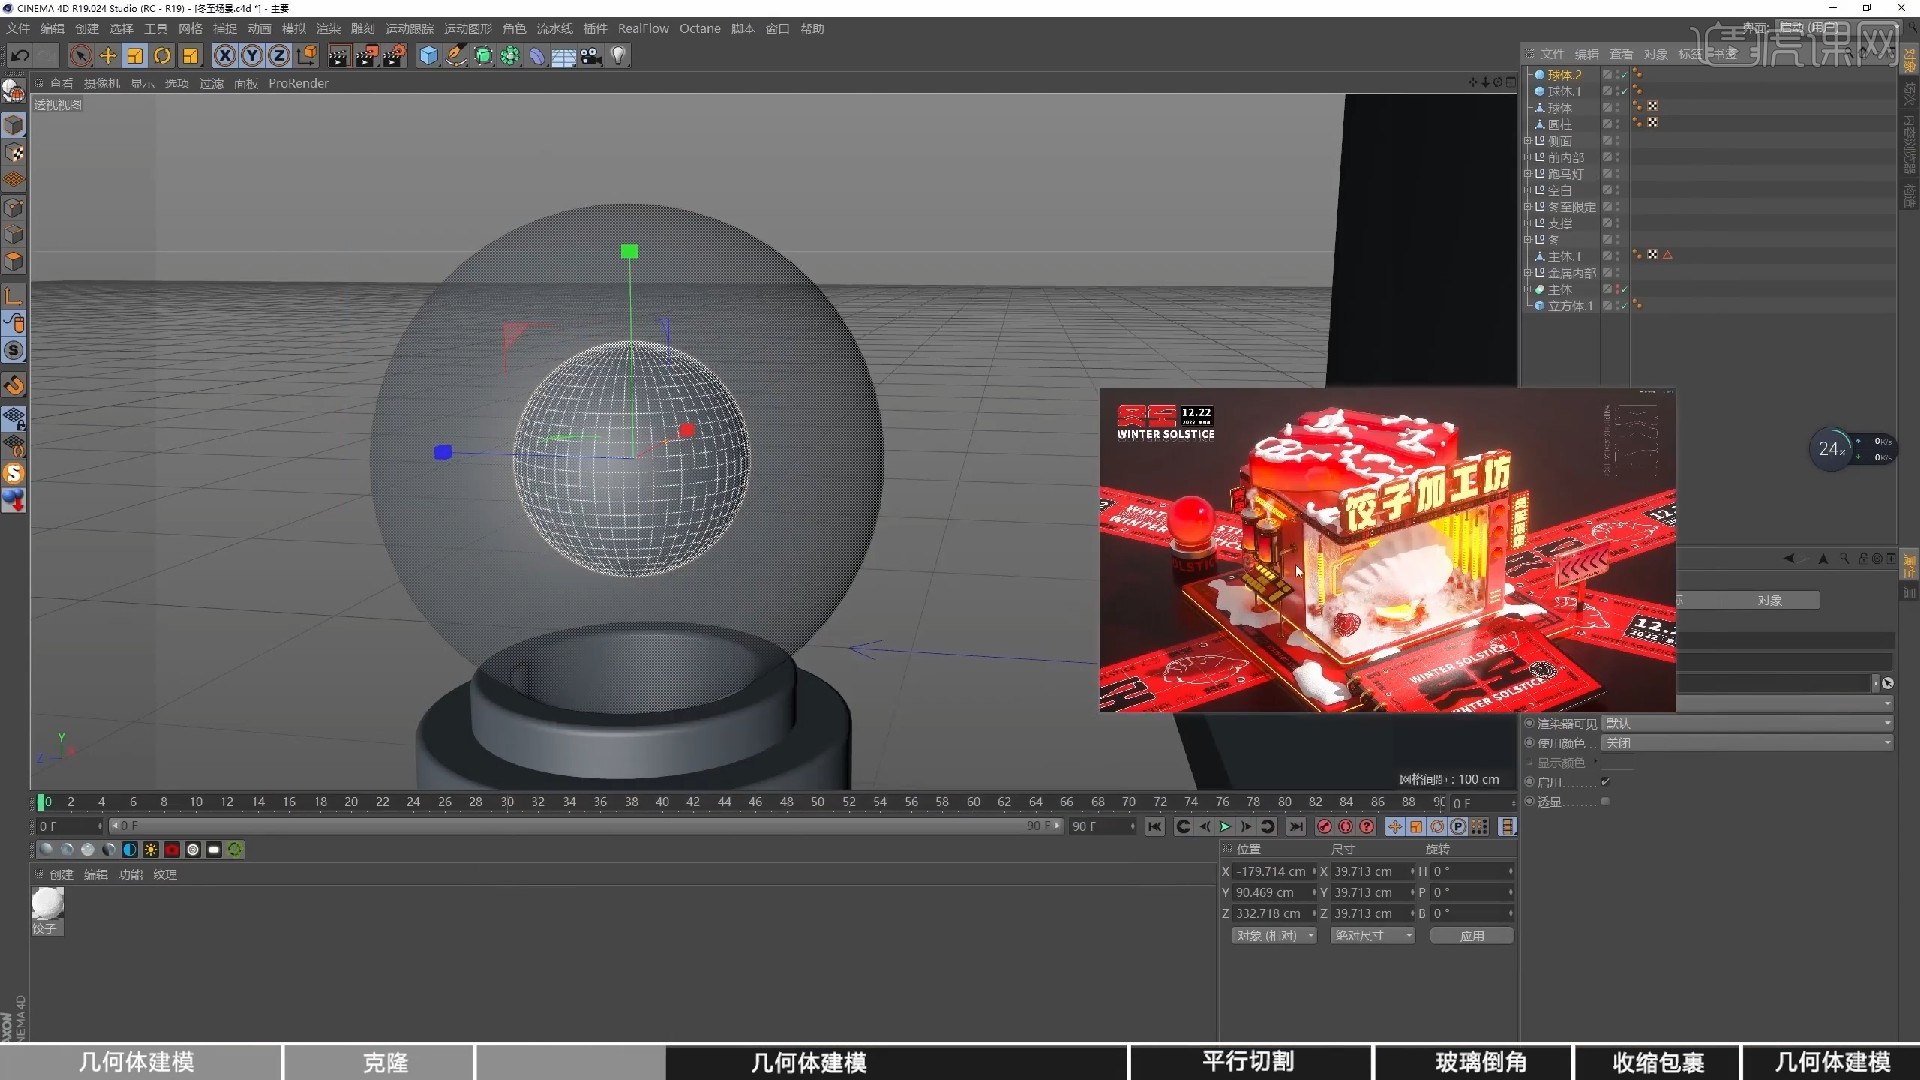The image size is (1920, 1080).
Task: Activate the Move tool in top toolbar
Action: click(x=108, y=56)
